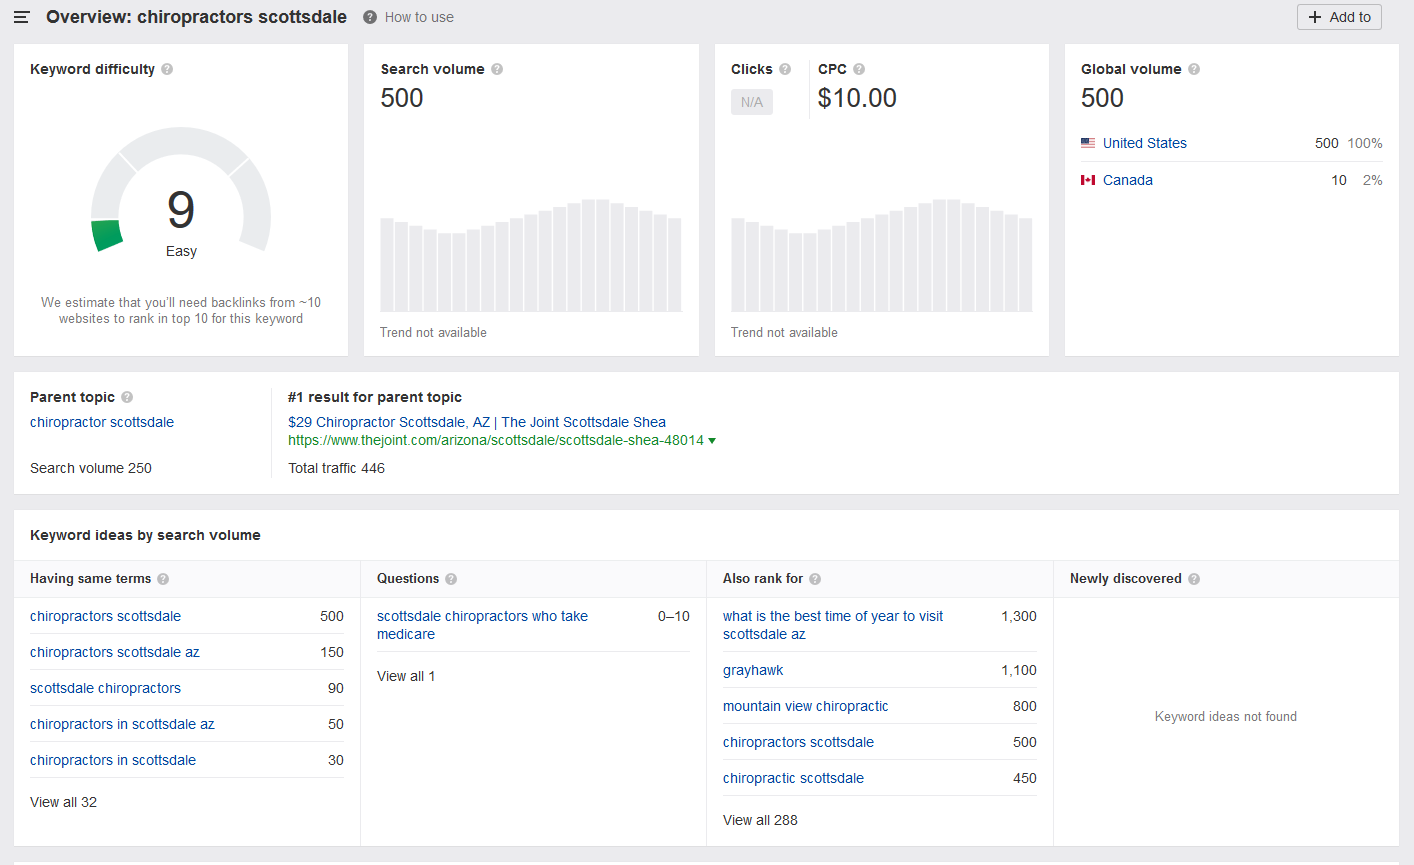Click the Keyword difficulty help icon
This screenshot has height=865, width=1414.
coord(166,69)
